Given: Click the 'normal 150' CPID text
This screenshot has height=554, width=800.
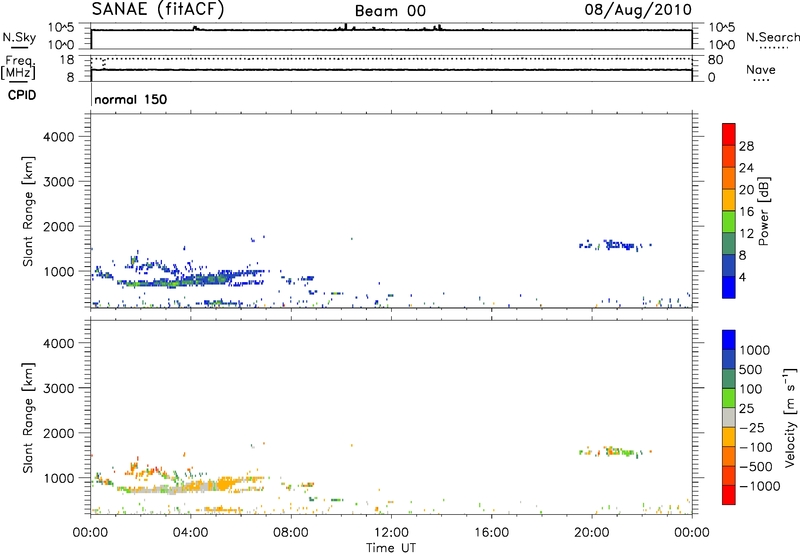Looking at the screenshot, I should click(131, 99).
